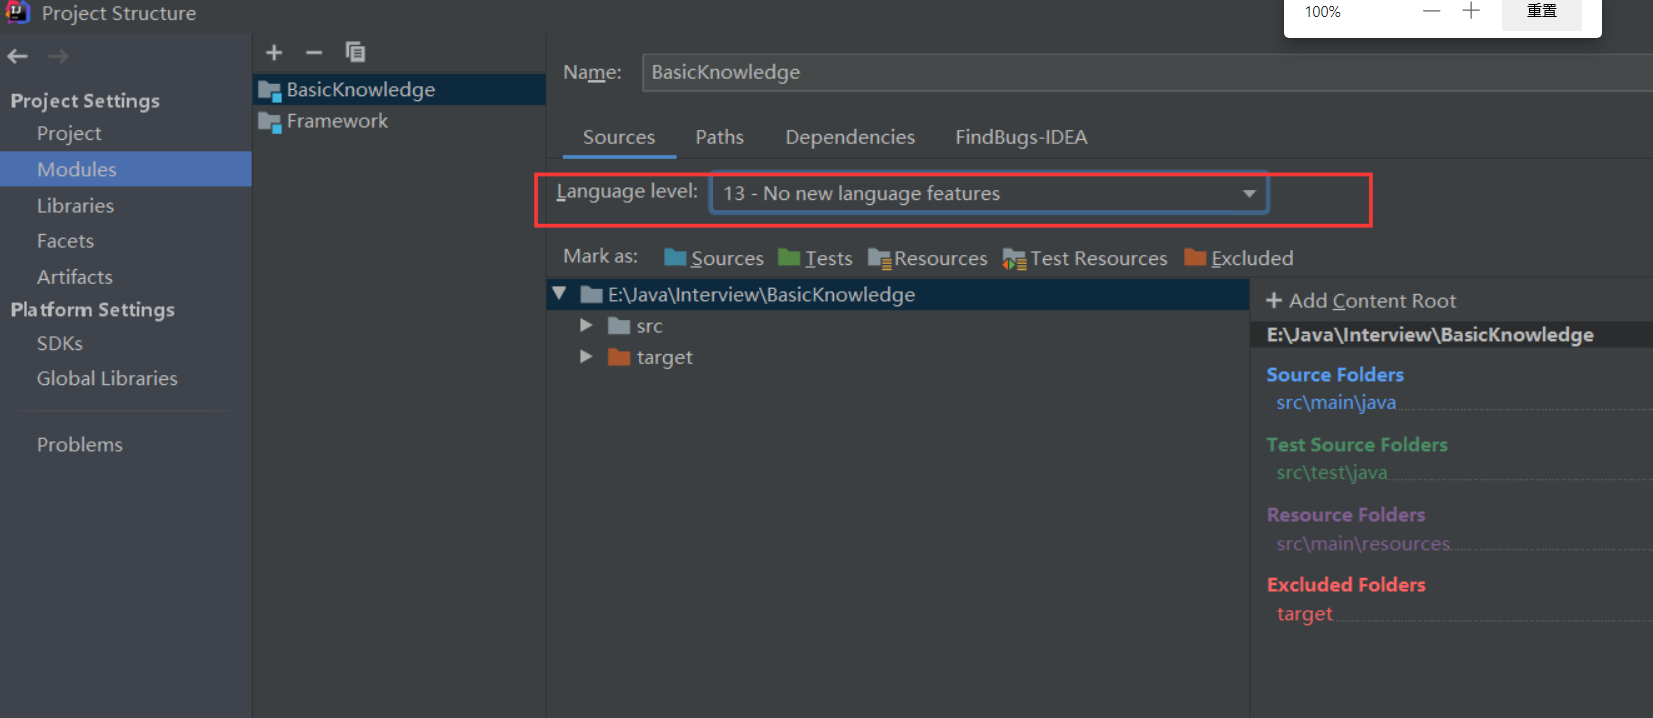Click Add Content Root
1653x718 pixels.
pyautogui.click(x=1361, y=300)
